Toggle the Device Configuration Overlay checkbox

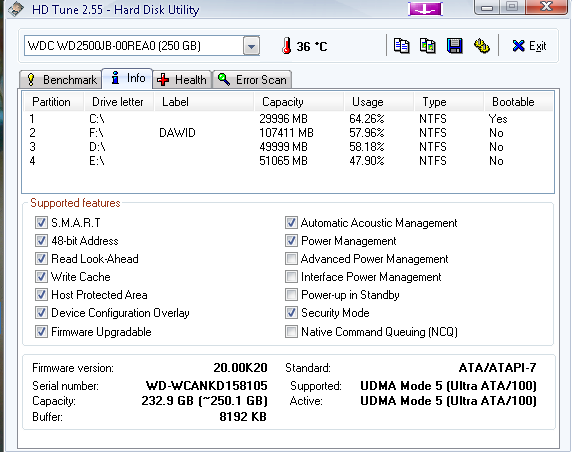[x=41, y=313]
